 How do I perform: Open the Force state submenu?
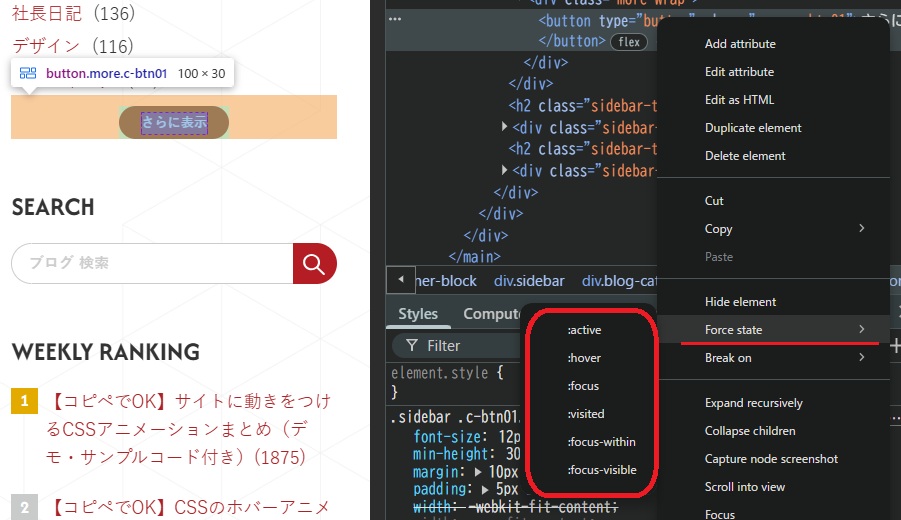pyautogui.click(x=774, y=330)
